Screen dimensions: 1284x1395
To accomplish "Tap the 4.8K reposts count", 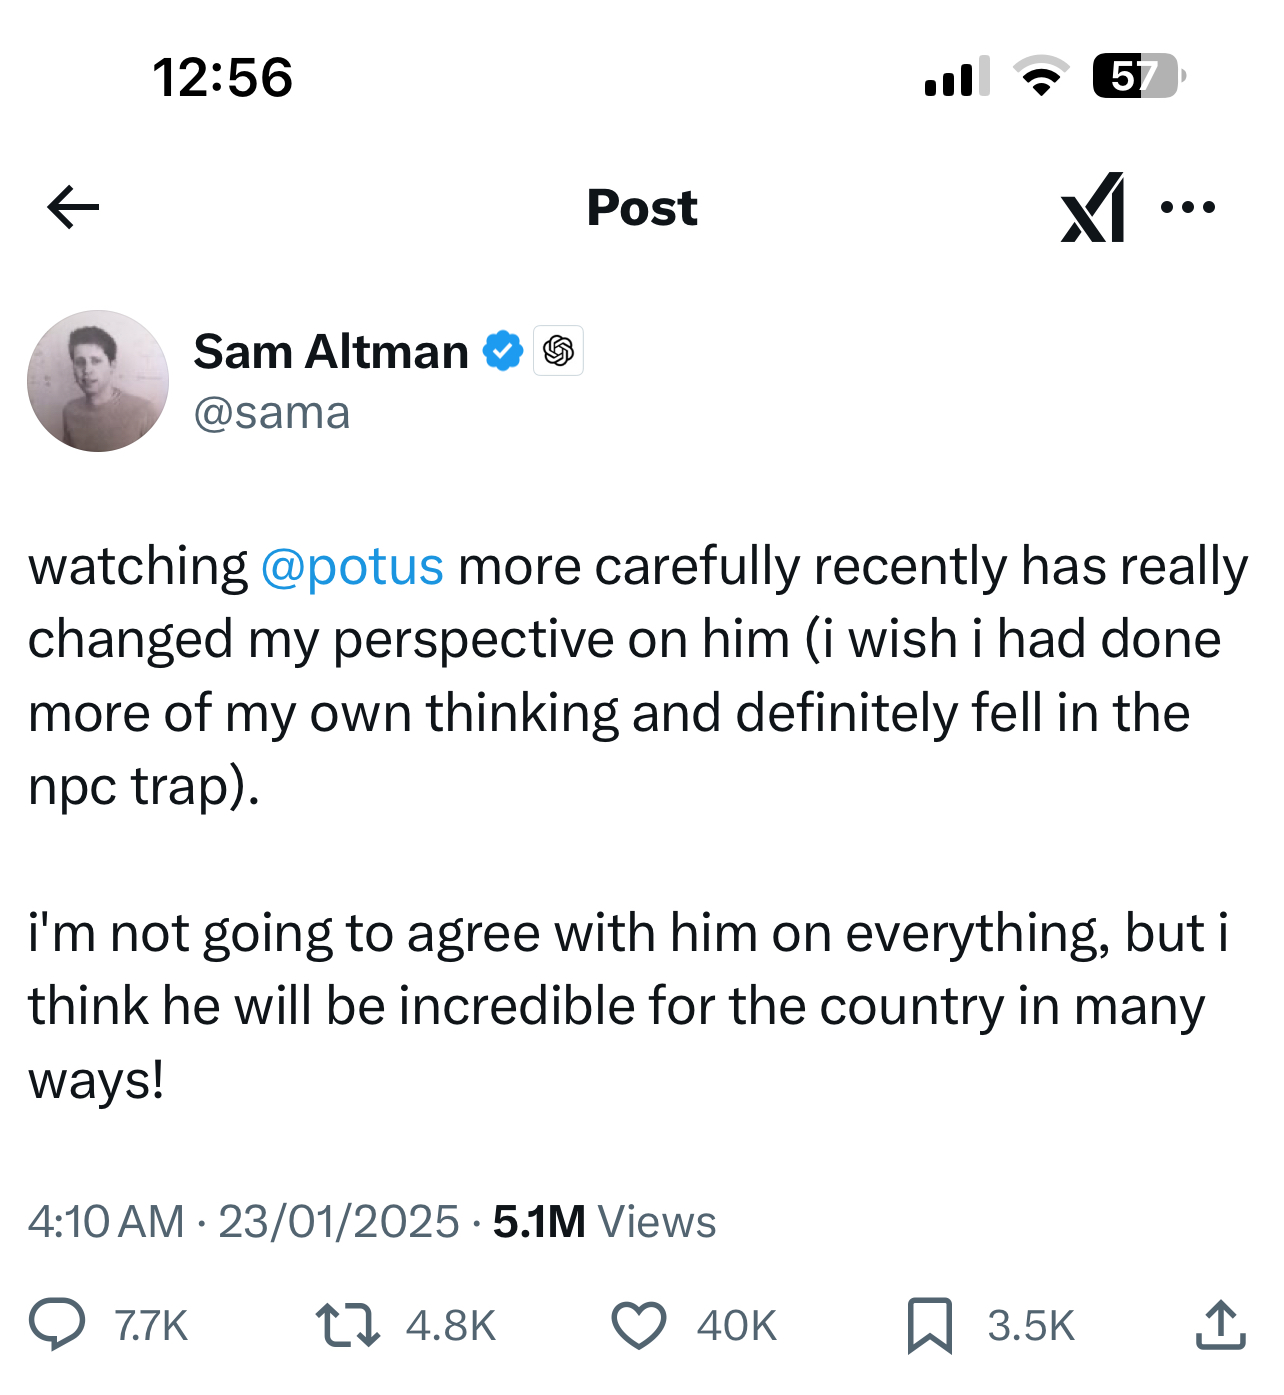I will click(x=451, y=1326).
